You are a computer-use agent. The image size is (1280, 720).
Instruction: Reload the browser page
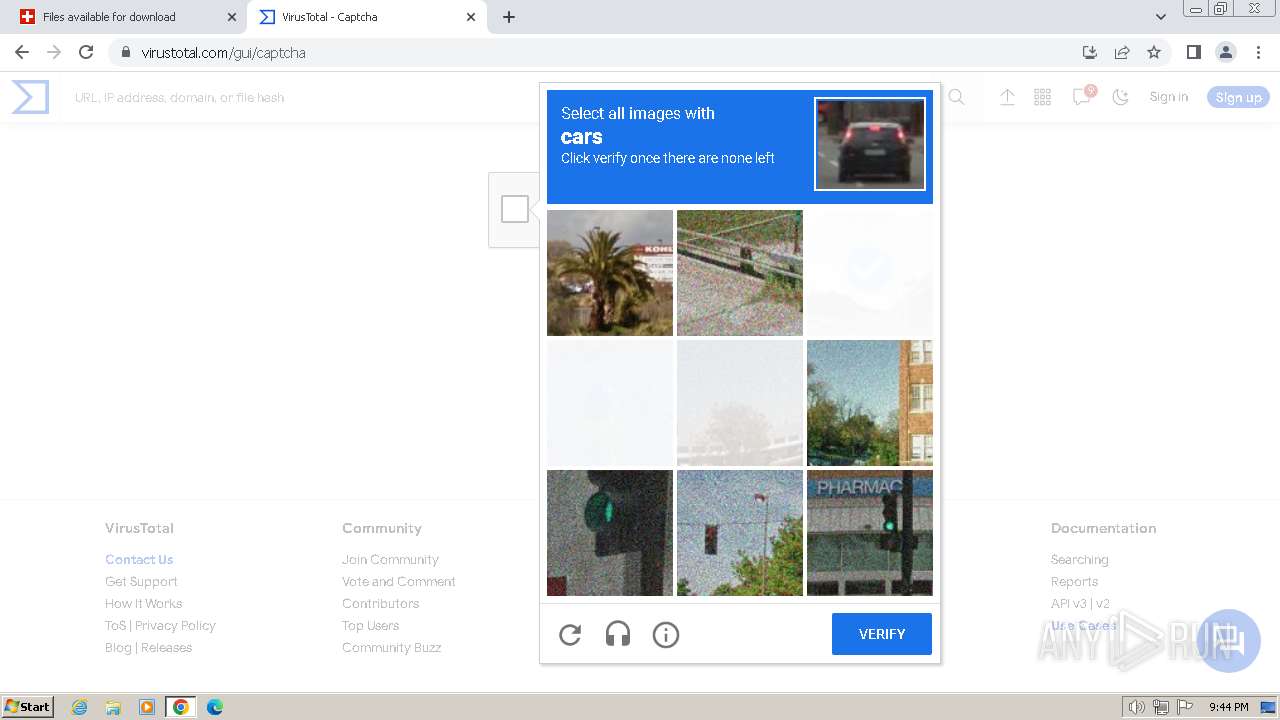pyautogui.click(x=86, y=52)
